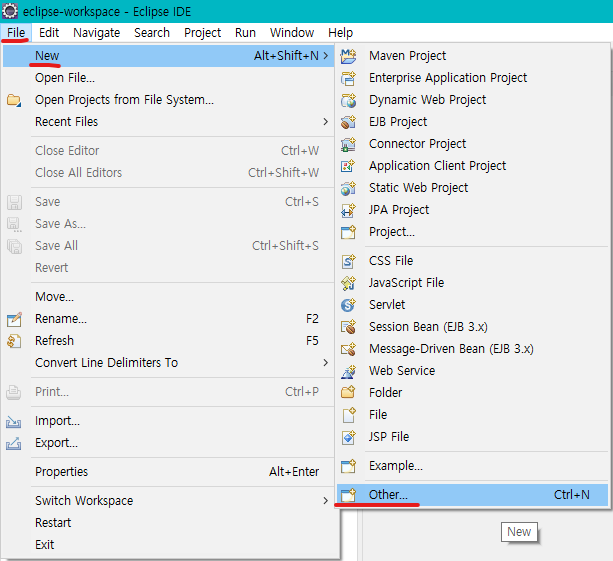The width and height of the screenshot is (613, 561).
Task: Click the Application Client Project icon
Action: pyautogui.click(x=348, y=166)
